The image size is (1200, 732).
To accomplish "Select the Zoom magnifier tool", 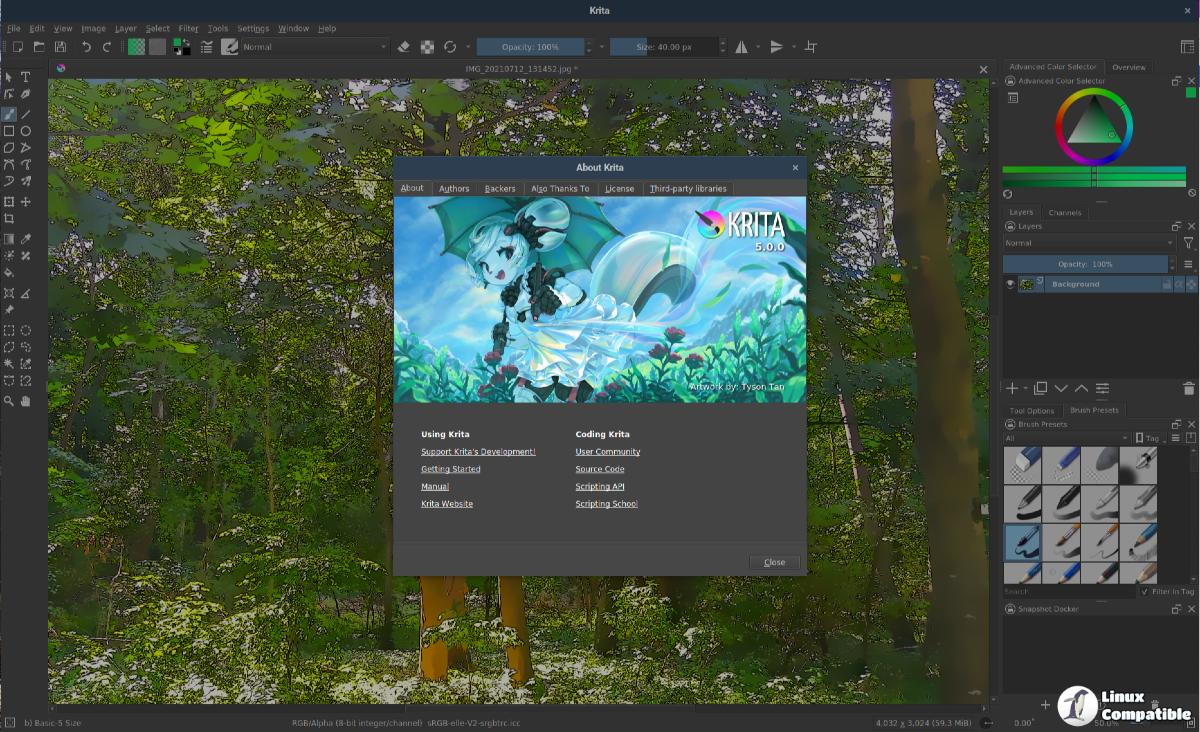I will pyautogui.click(x=9, y=401).
